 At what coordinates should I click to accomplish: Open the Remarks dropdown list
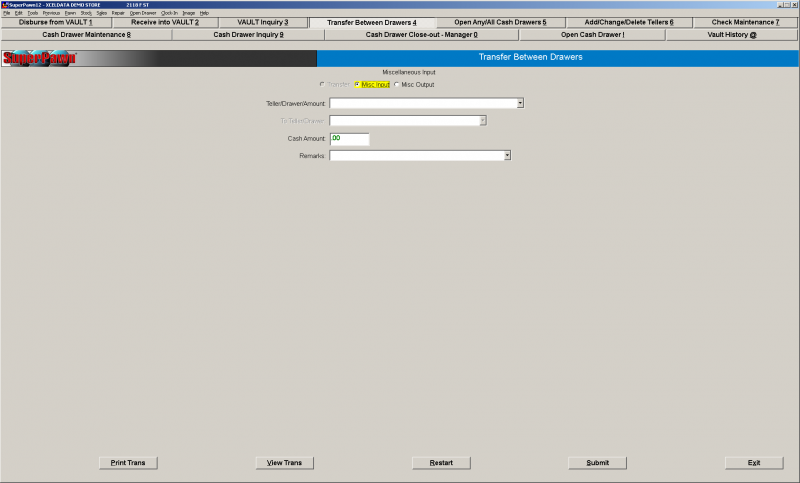[x=507, y=156]
